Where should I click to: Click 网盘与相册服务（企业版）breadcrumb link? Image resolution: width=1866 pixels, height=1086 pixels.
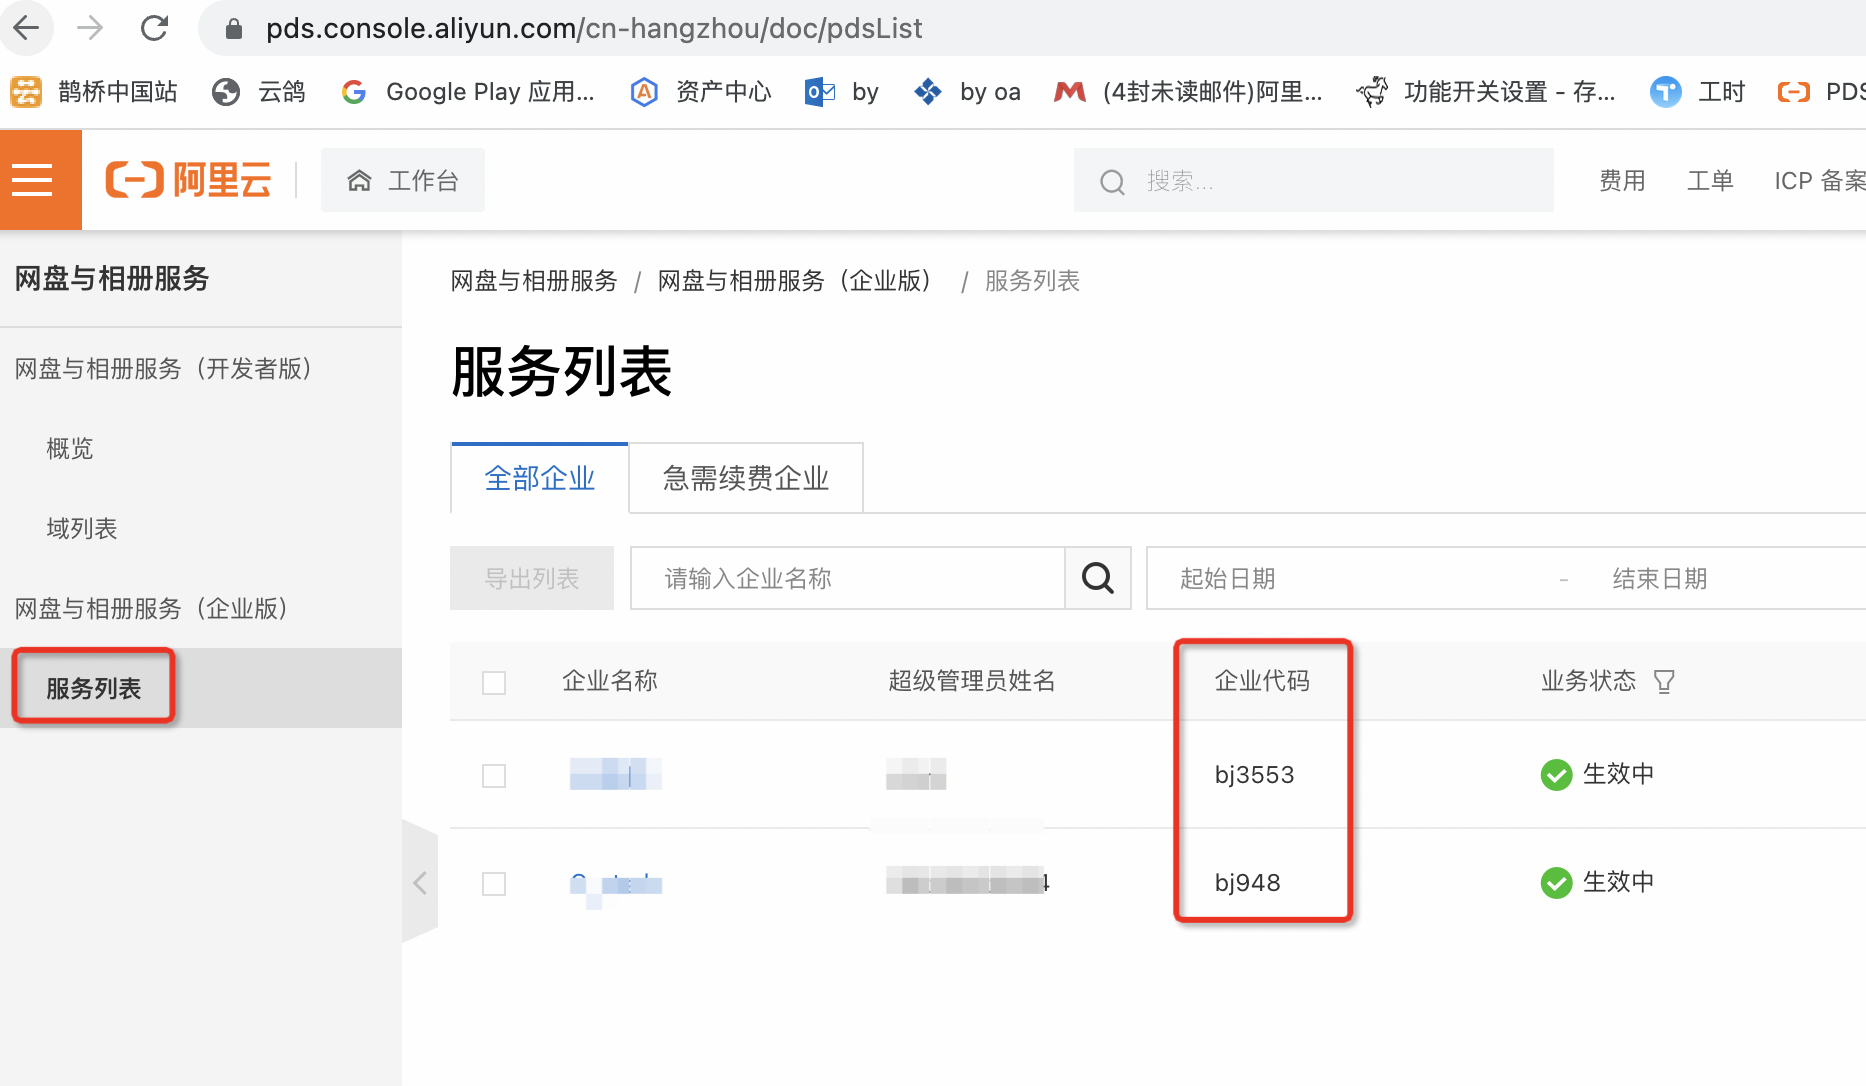coord(796,281)
